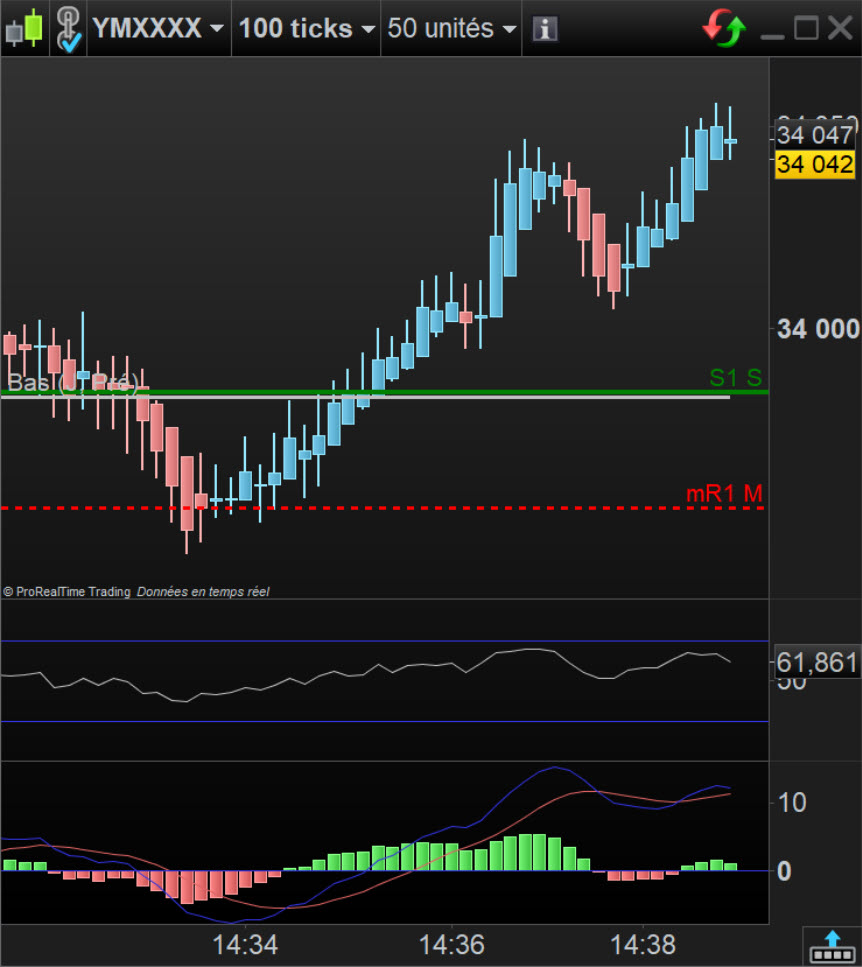
Task: Click the Bas (J. Pré.) line label
Action: click(x=72, y=383)
